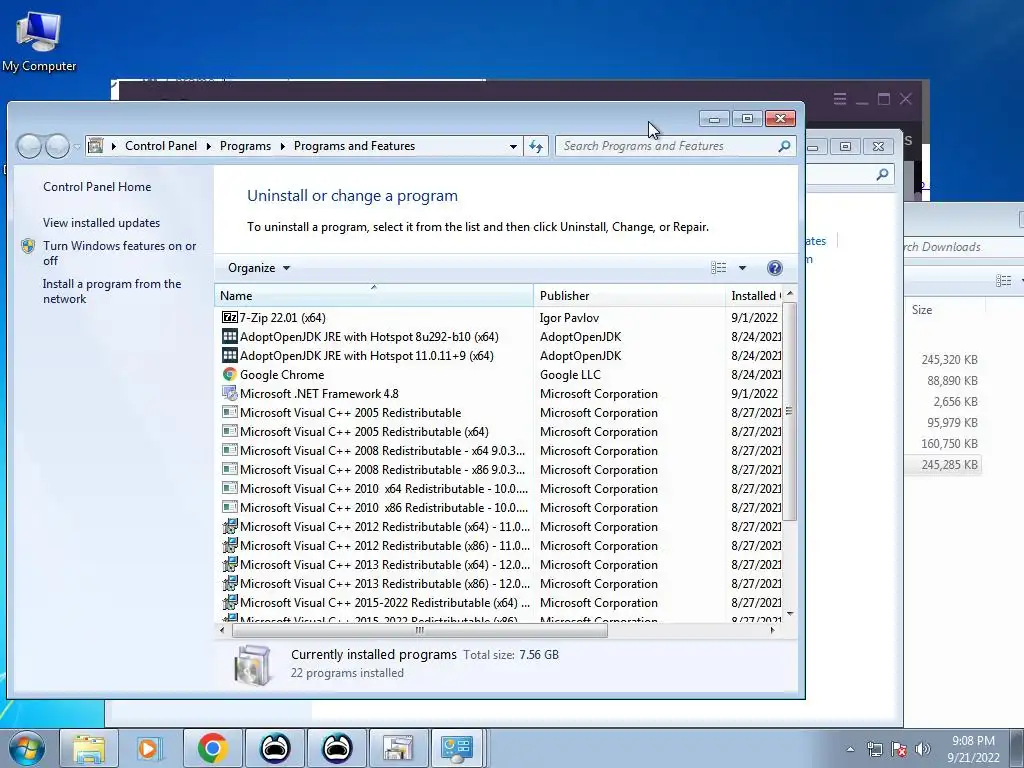The height and width of the screenshot is (768, 1024).
Task: Select Visual C++ 2008 Redistributable x64 row
Action: (498, 451)
